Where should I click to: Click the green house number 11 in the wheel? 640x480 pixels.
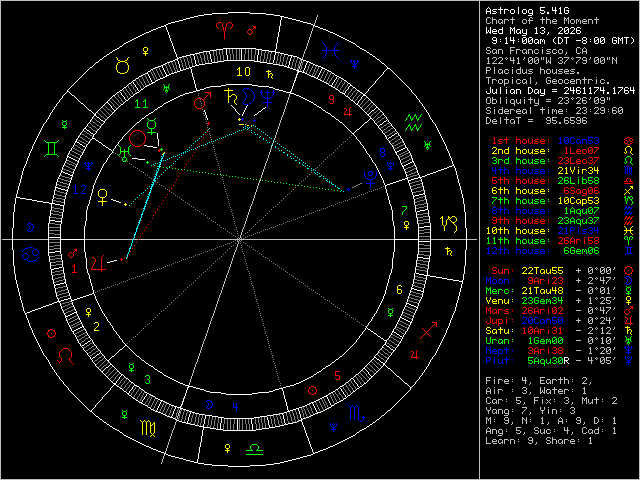click(x=141, y=104)
